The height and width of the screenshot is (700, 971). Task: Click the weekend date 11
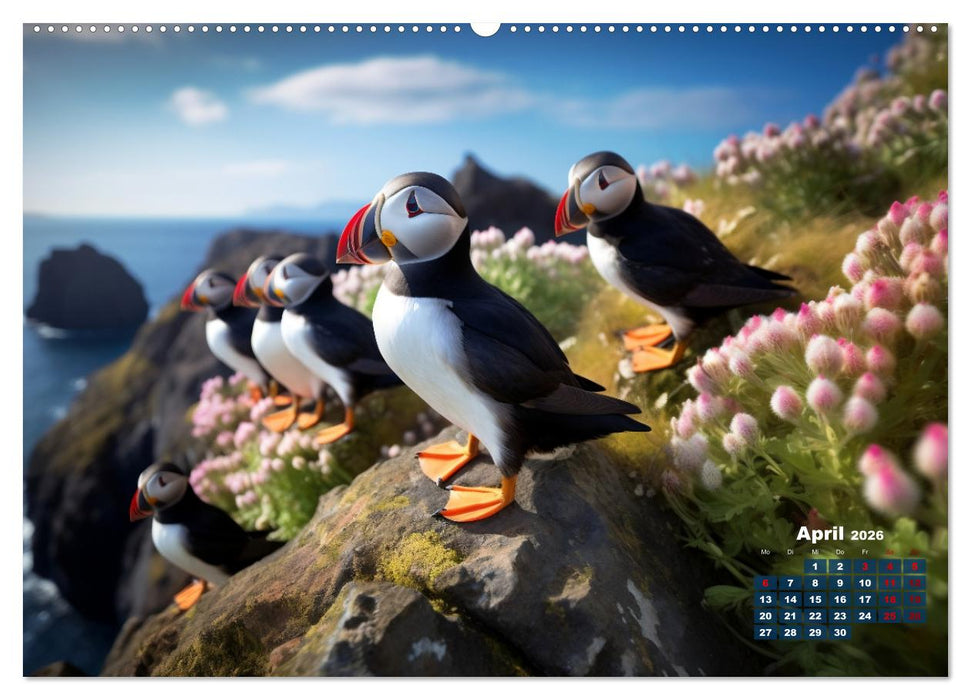pyautogui.click(x=890, y=583)
